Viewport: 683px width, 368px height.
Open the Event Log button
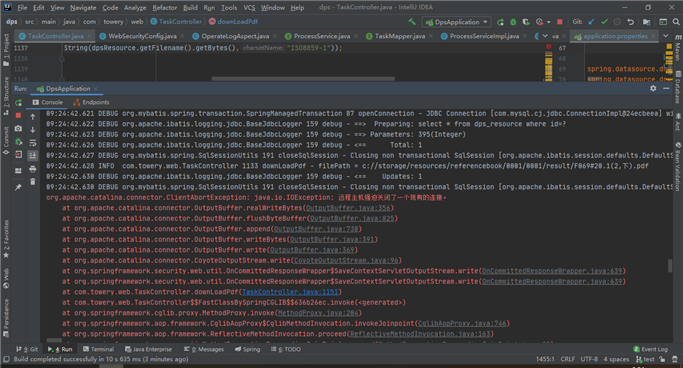point(650,349)
